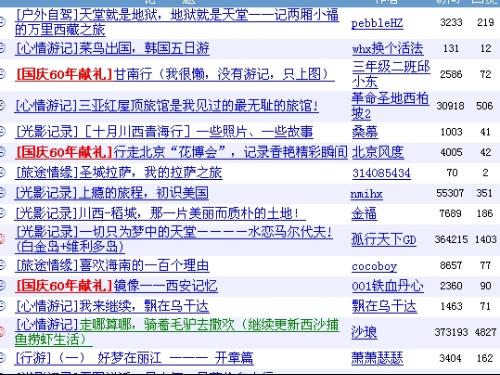
Task: Open the 十月川西青海行 photo thread
Action: click(164, 132)
